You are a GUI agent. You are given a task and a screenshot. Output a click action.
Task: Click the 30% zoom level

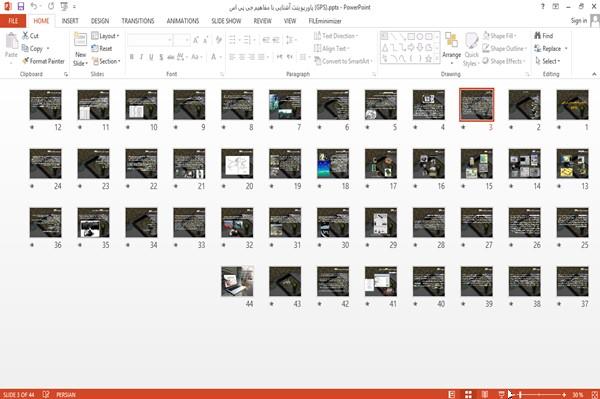pos(577,394)
